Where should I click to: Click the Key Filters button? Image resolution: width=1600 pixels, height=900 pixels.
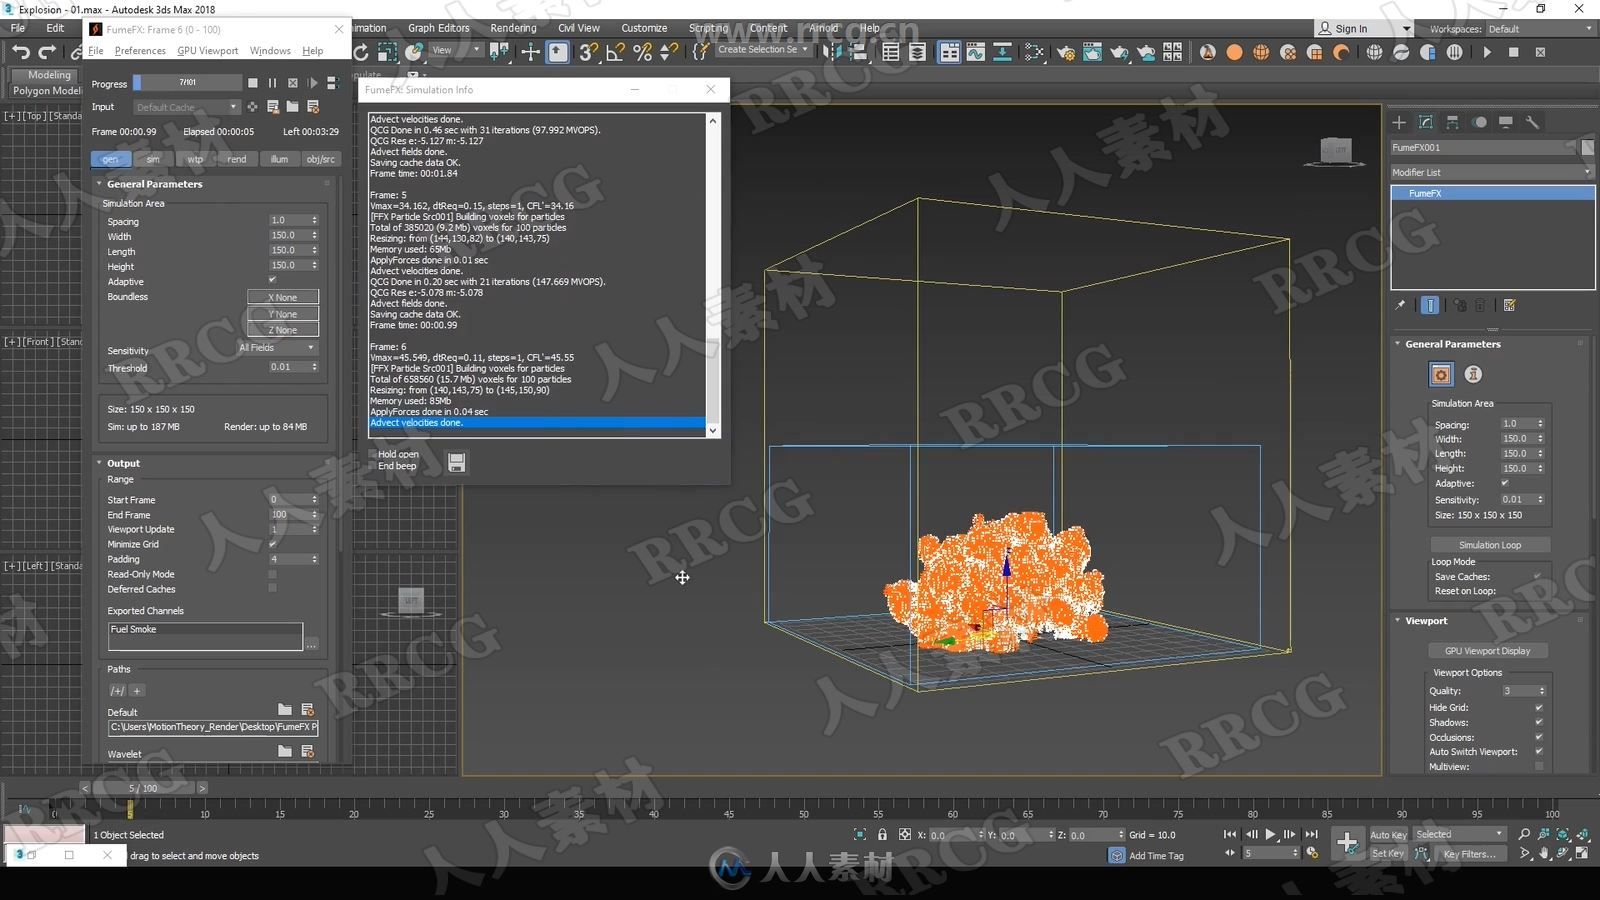(1470, 854)
